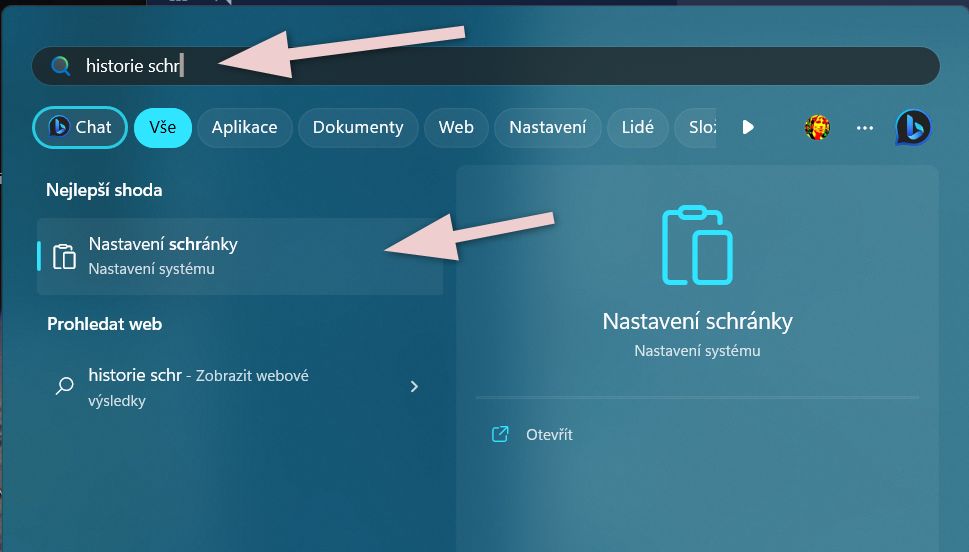Switch to the Lidé filter
969x552 pixels.
[x=638, y=127]
